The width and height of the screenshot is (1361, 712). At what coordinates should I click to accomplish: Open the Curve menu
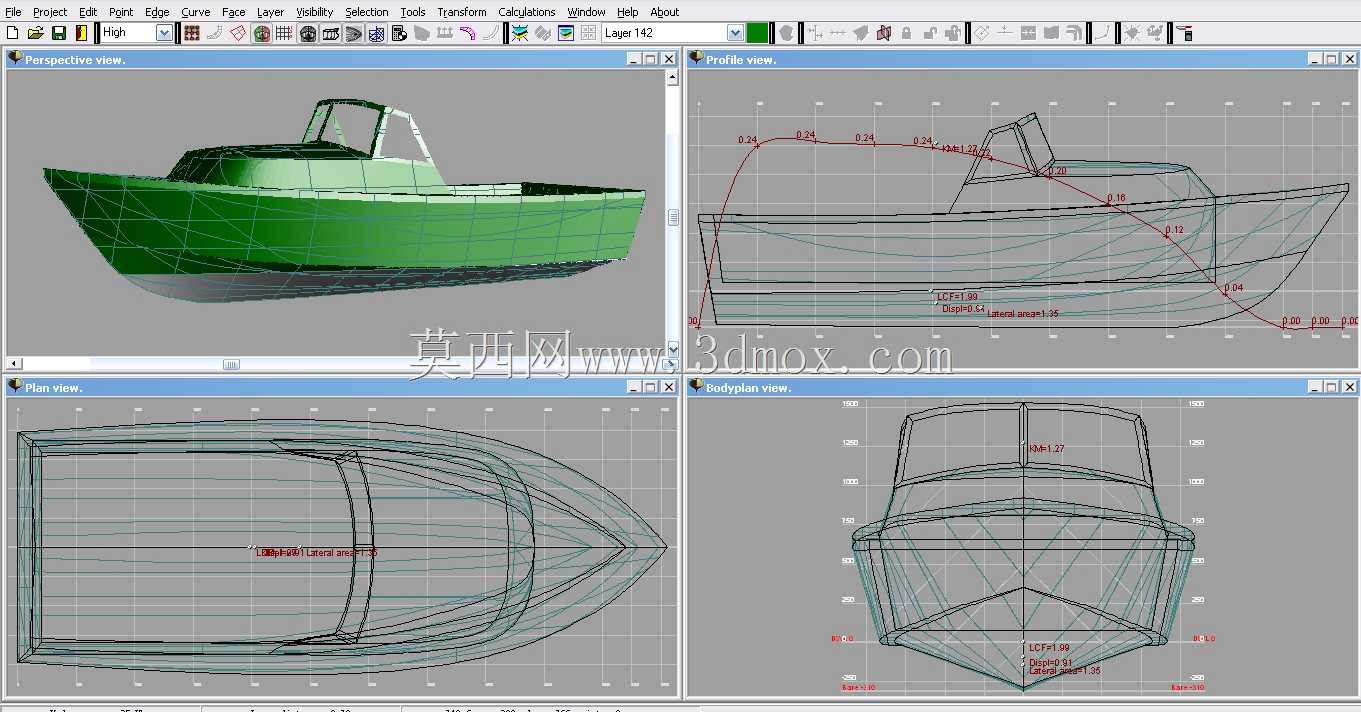pyautogui.click(x=196, y=12)
